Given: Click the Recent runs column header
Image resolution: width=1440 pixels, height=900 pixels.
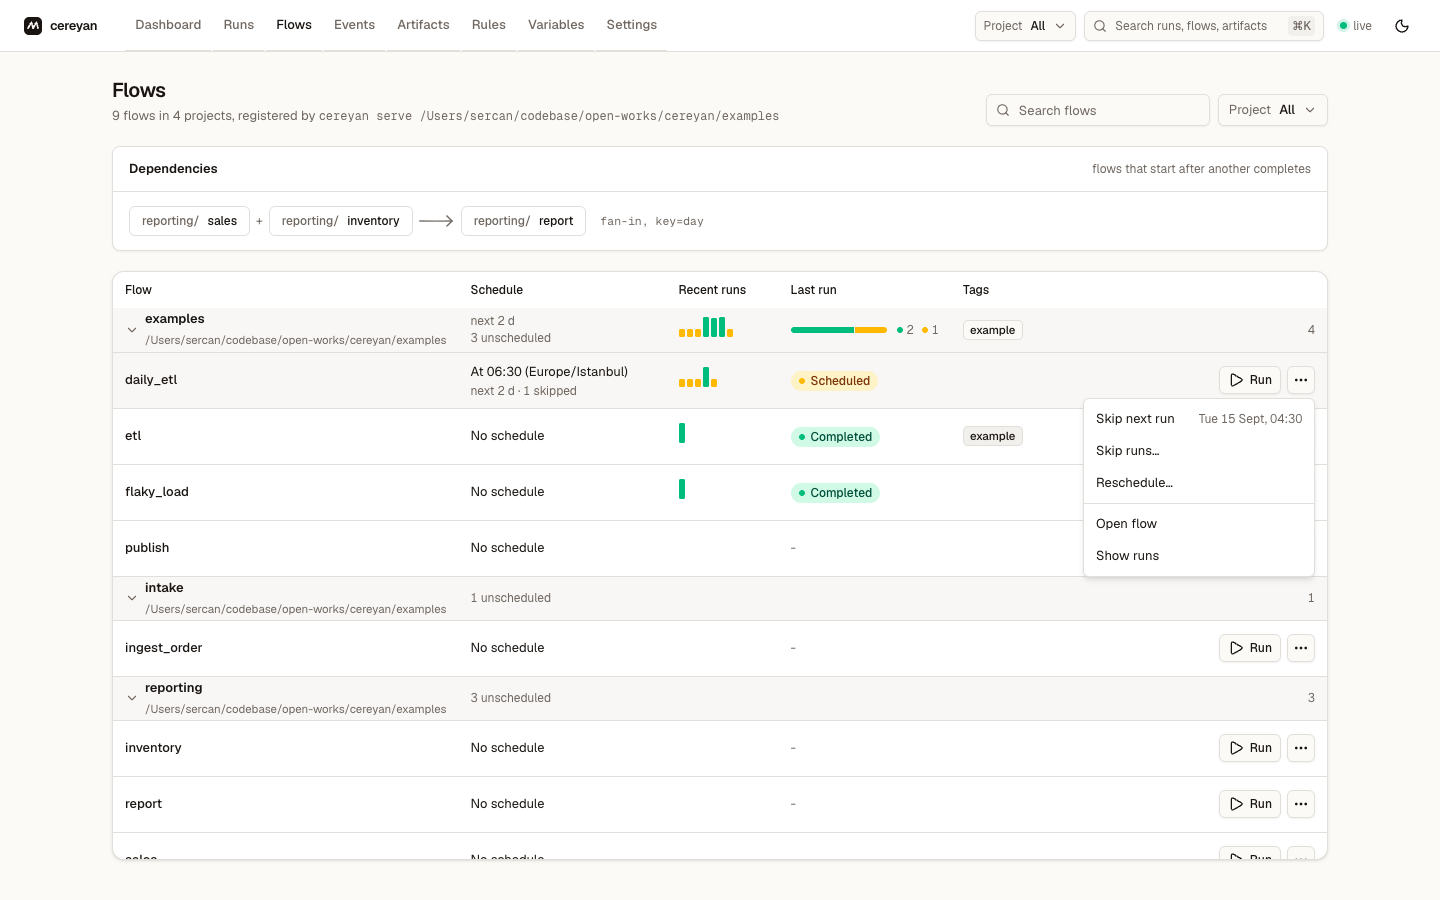Looking at the screenshot, I should tap(712, 290).
